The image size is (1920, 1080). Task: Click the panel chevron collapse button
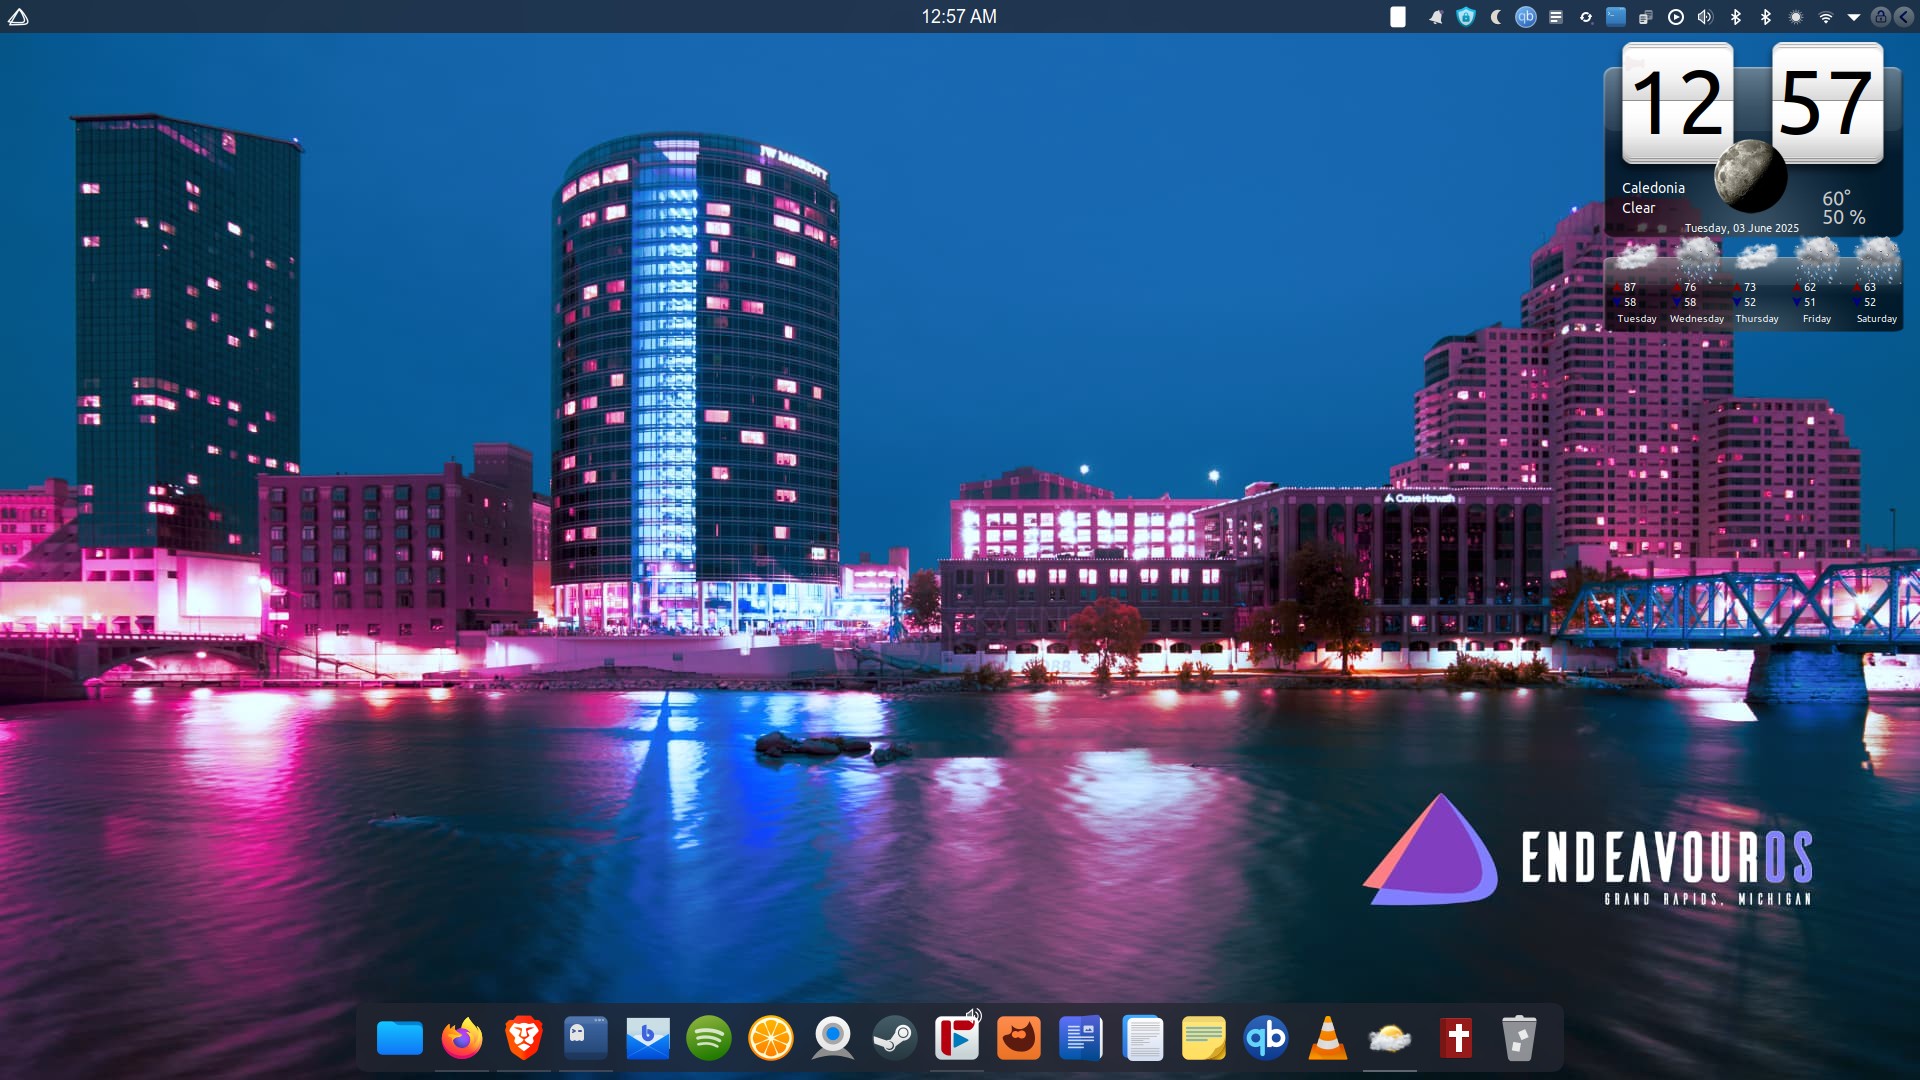coord(1904,17)
